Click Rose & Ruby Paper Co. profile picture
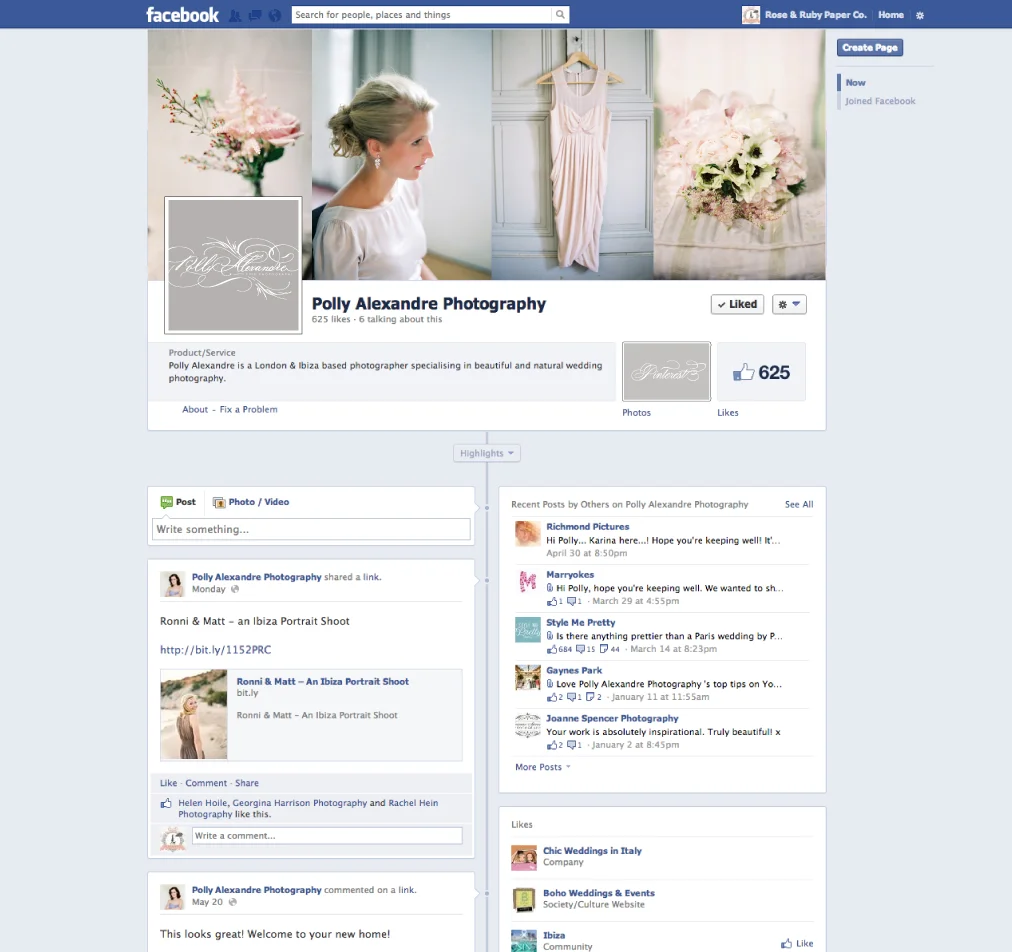This screenshot has height=952, width=1012. [751, 15]
